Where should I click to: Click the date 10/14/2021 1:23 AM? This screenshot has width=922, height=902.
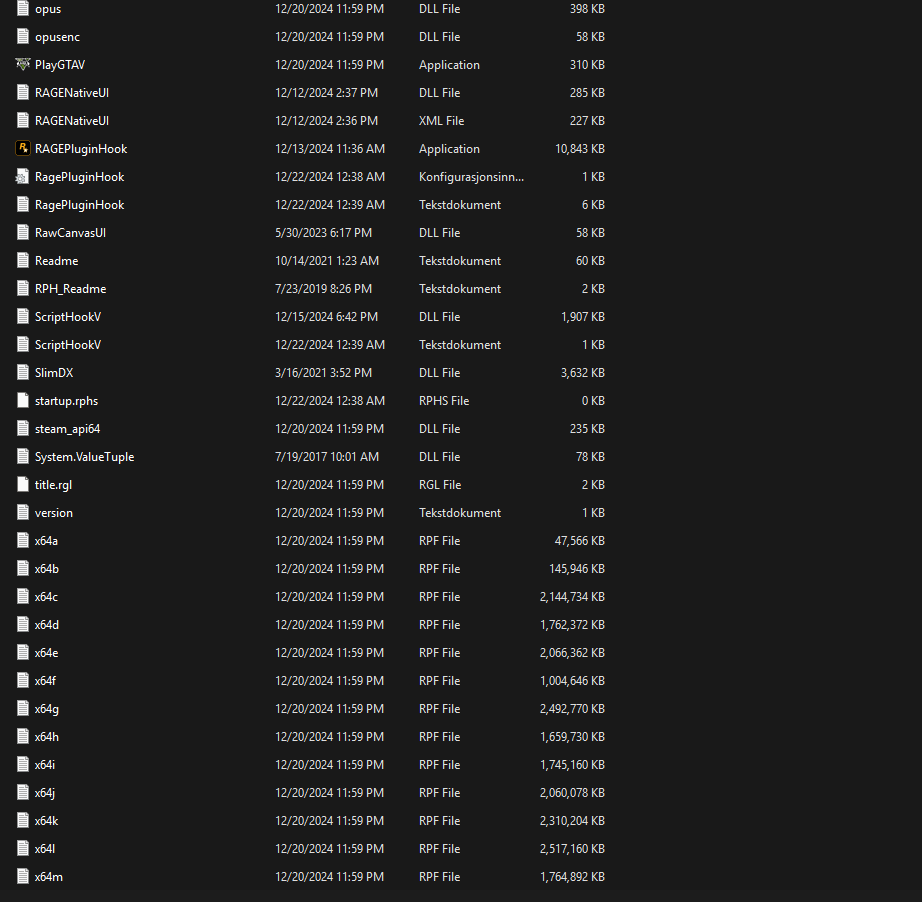click(327, 261)
